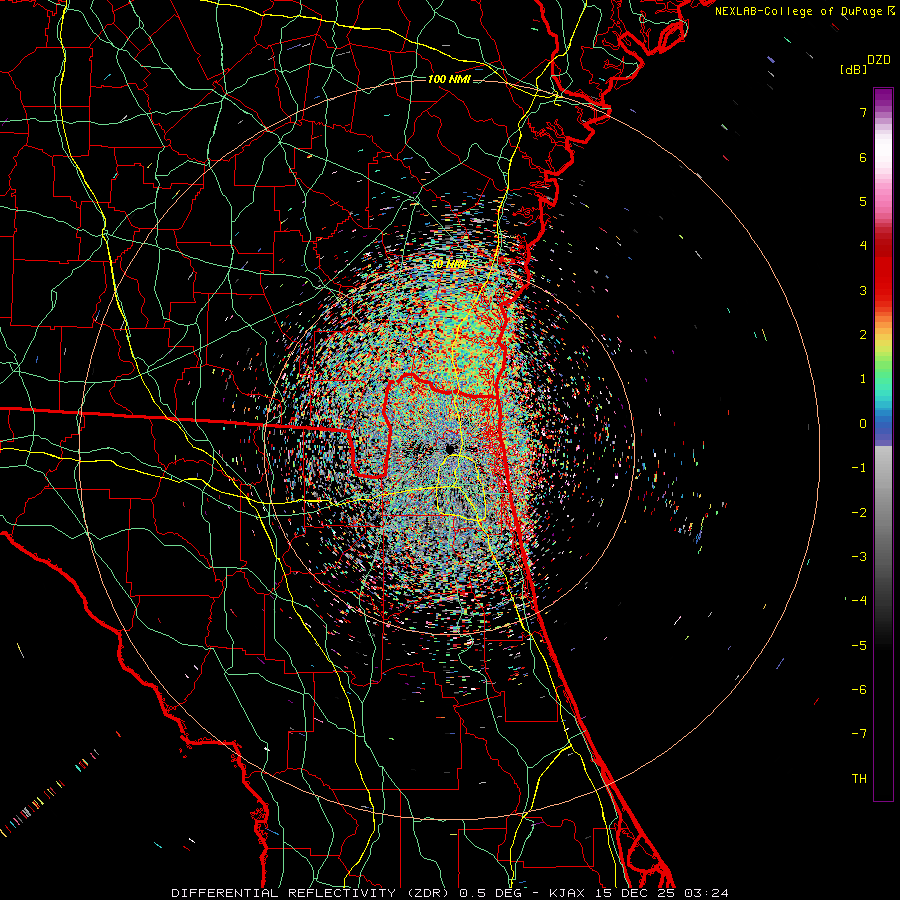Click the 0 tick label on the scale

coord(863,424)
